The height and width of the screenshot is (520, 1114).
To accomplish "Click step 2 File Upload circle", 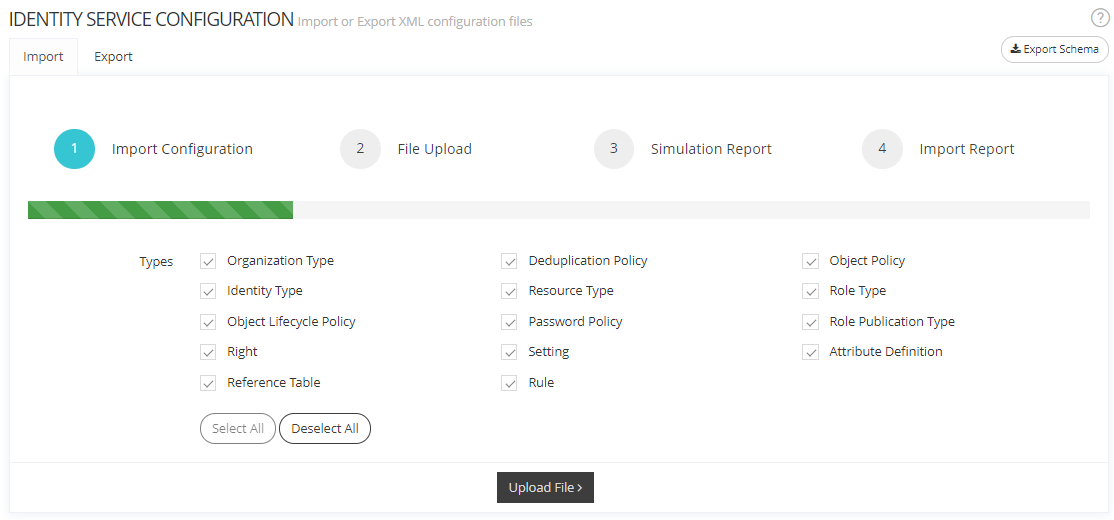I will (x=360, y=149).
